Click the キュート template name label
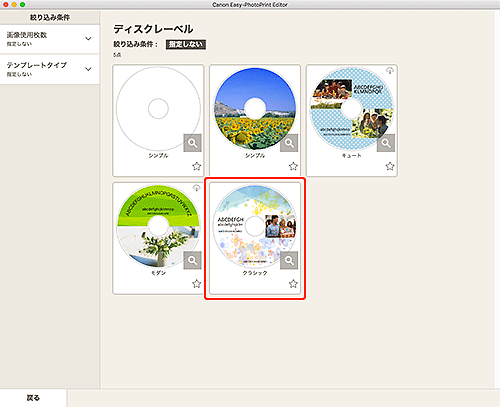Viewport: 500px width, 407px height. point(352,156)
